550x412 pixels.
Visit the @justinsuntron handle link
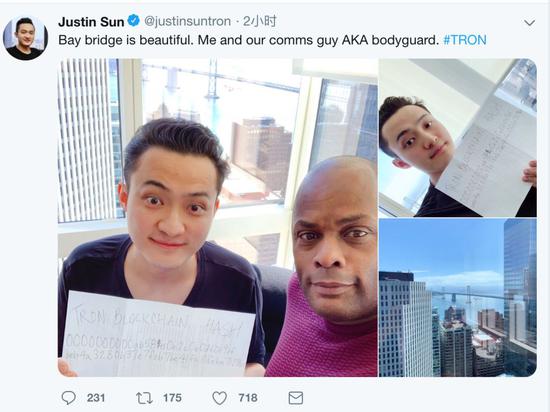click(x=187, y=21)
